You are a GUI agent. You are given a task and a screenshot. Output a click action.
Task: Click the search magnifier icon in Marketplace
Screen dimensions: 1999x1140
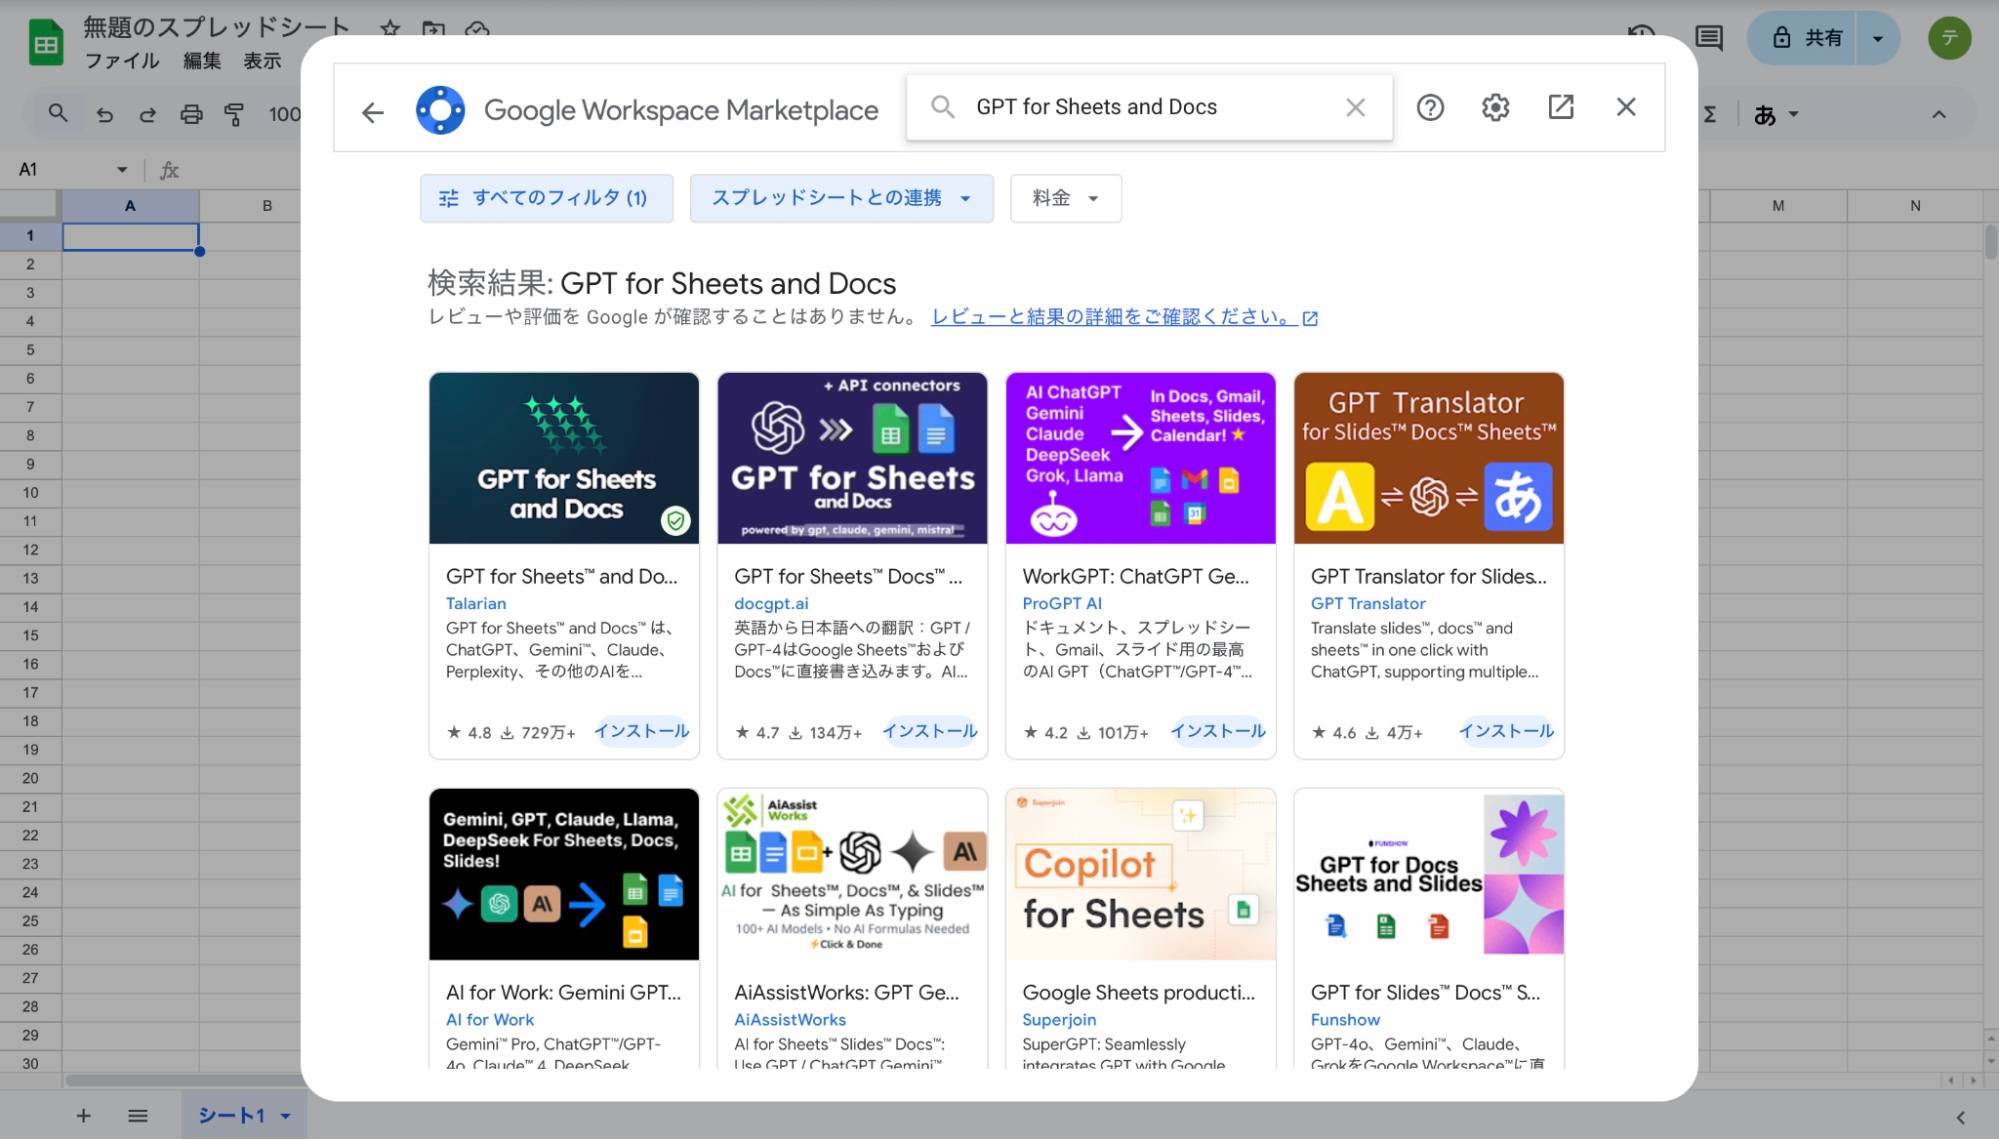tap(942, 107)
